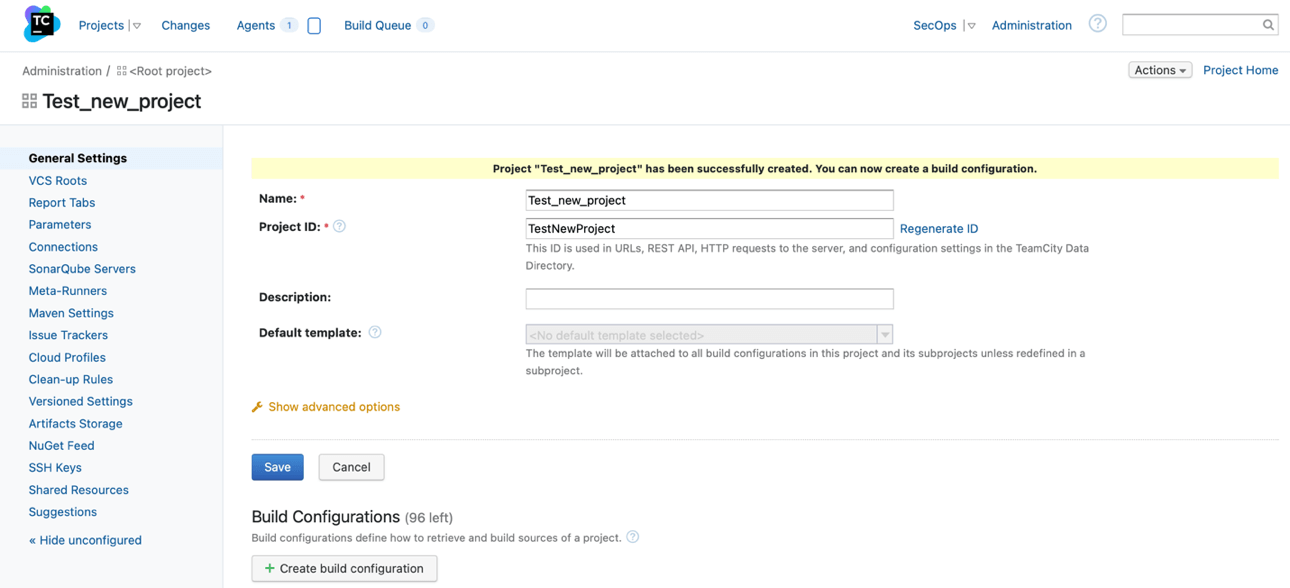The width and height of the screenshot is (1290, 588).
Task: Click Hide unconfigured link
Action: pos(85,540)
